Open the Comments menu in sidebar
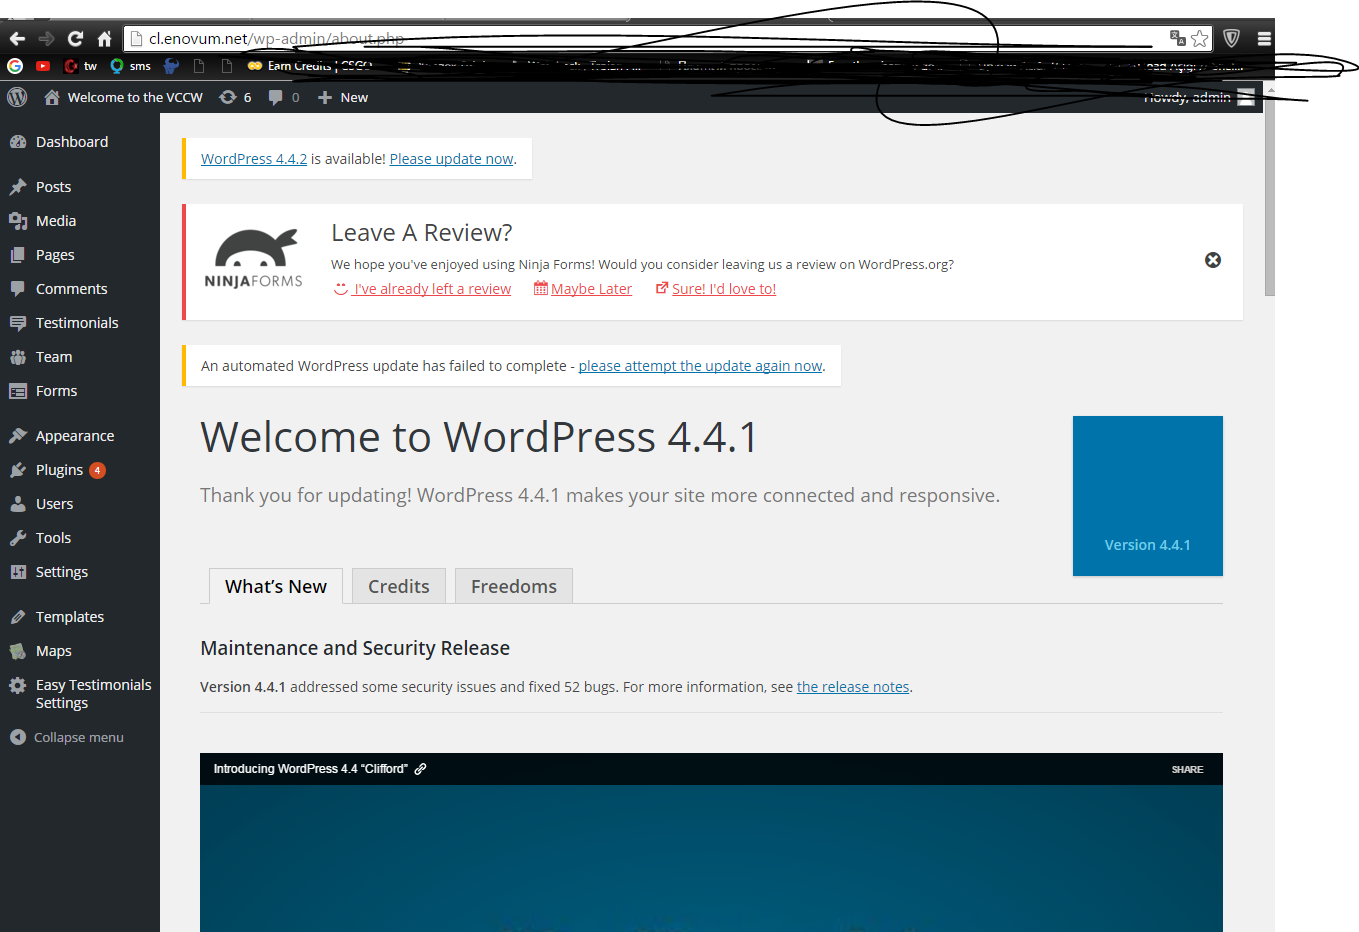 (x=80, y=289)
